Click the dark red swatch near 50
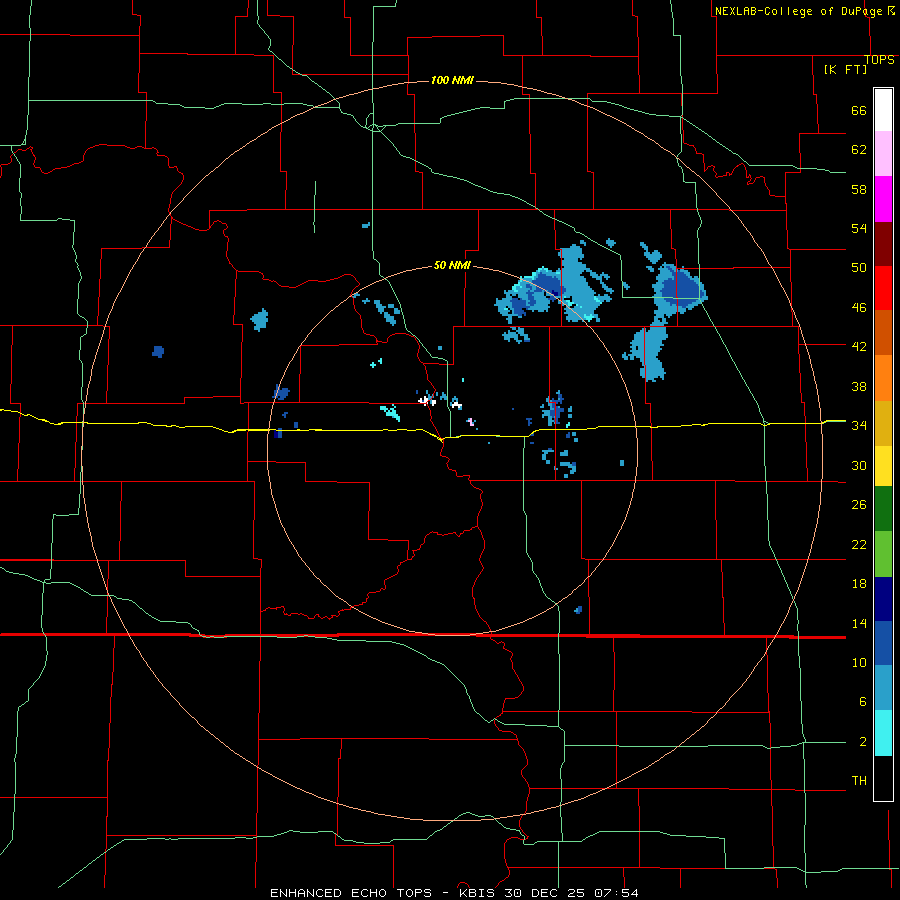Screen dimensions: 900x900 [x=883, y=244]
